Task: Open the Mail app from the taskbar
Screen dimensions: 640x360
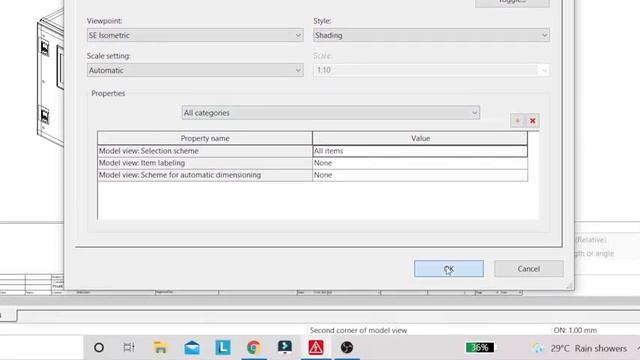Action: click(192, 348)
